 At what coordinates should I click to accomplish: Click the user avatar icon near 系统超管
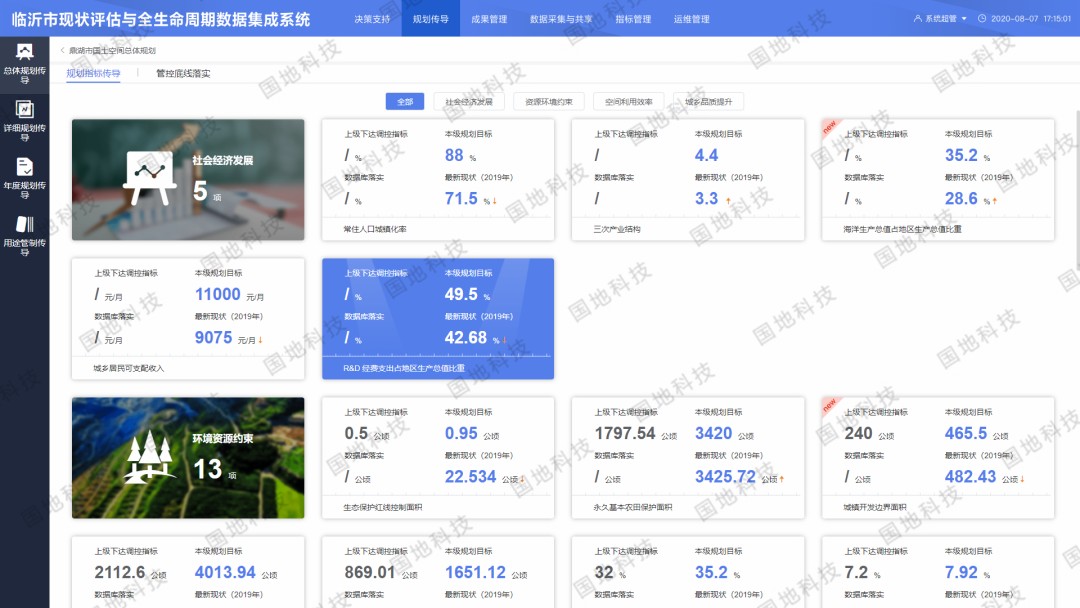point(917,19)
